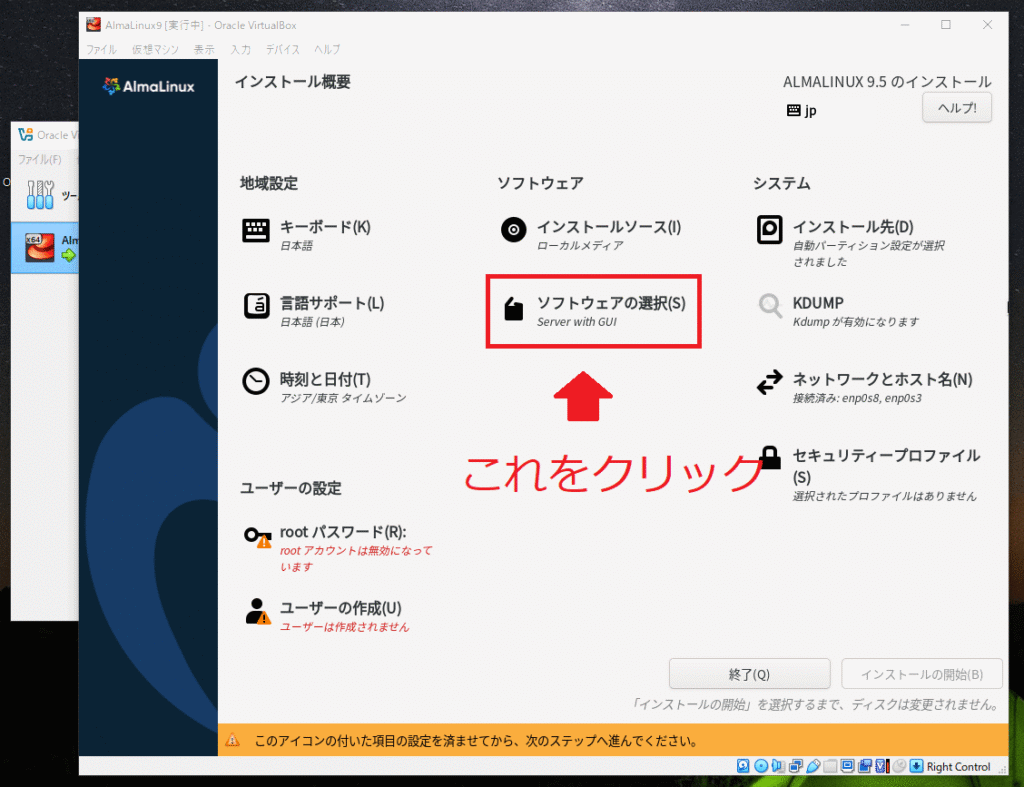Click the CPU virtualization V status icon
Screen dimensions: 1024x787
click(882, 766)
